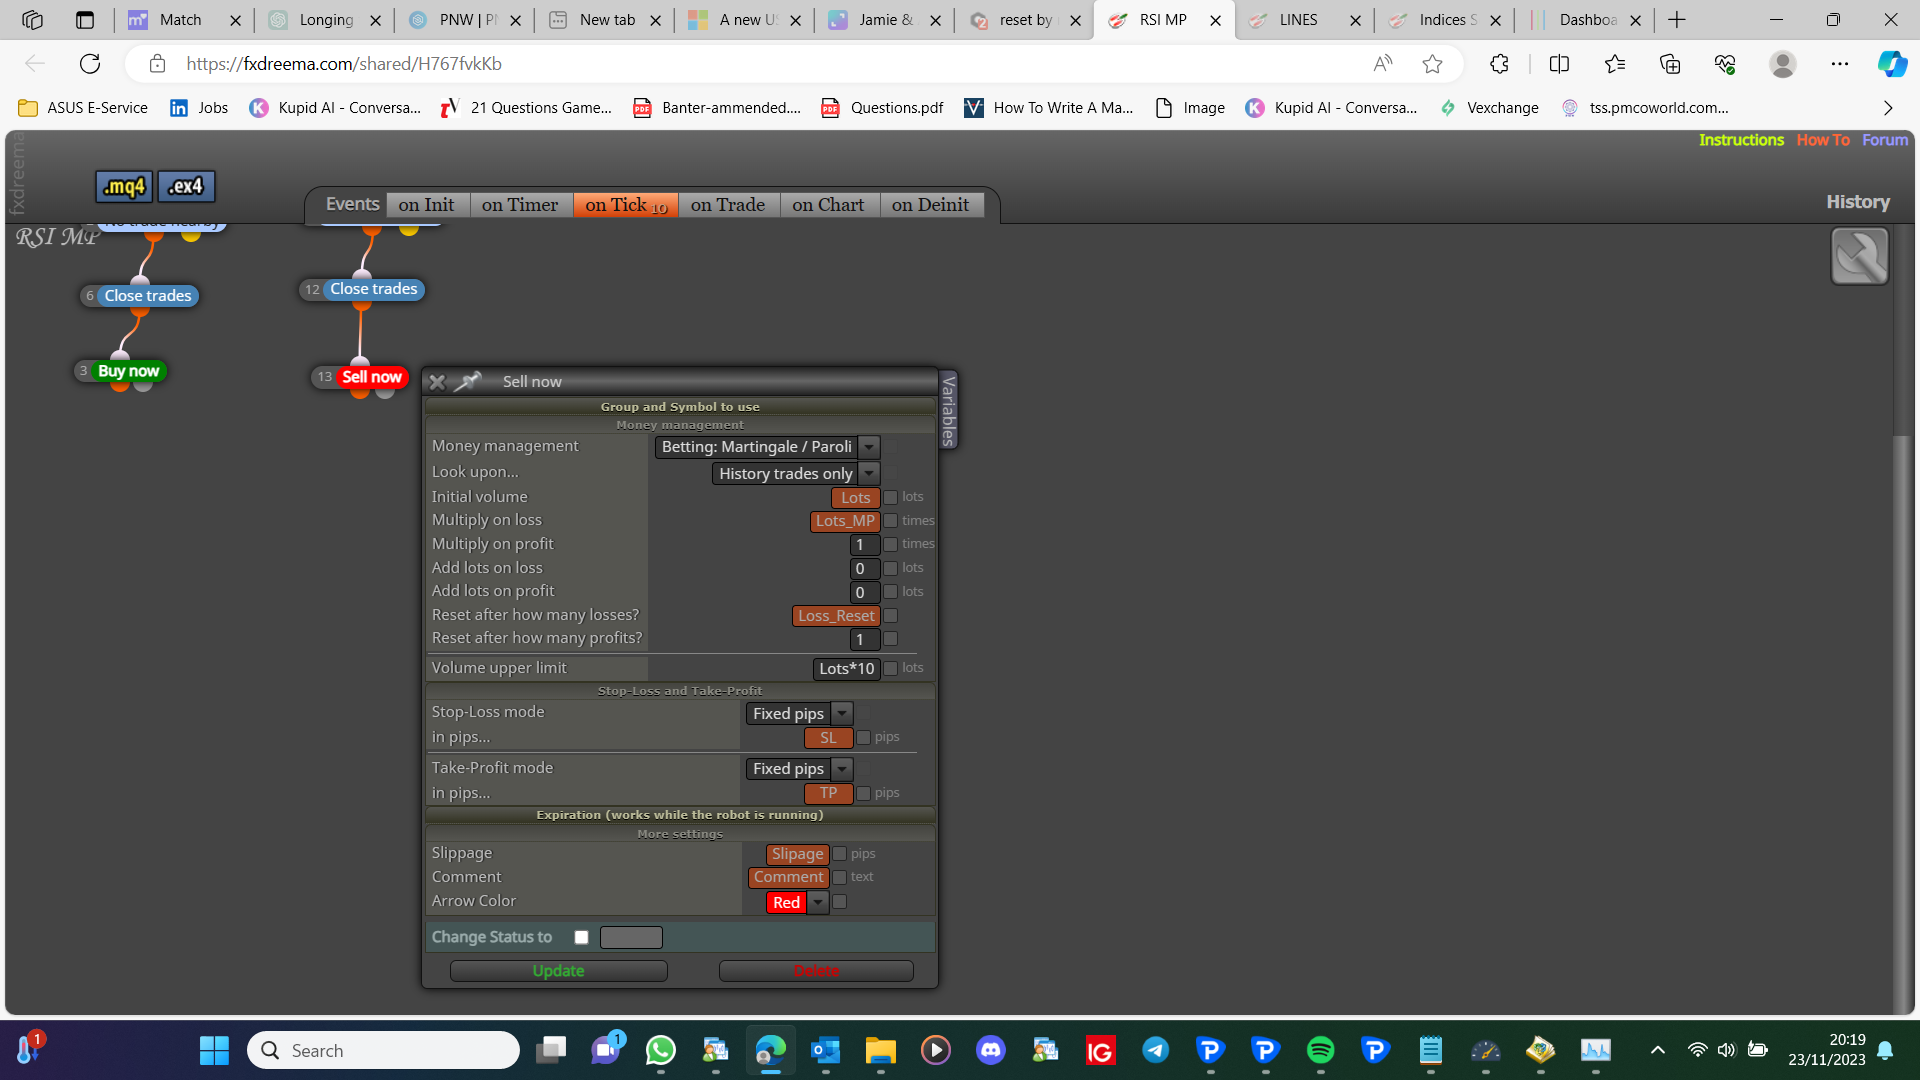The height and width of the screenshot is (1080, 1920).
Task: Toggle the Add lots on loss checkbox
Action: pyautogui.click(x=891, y=568)
